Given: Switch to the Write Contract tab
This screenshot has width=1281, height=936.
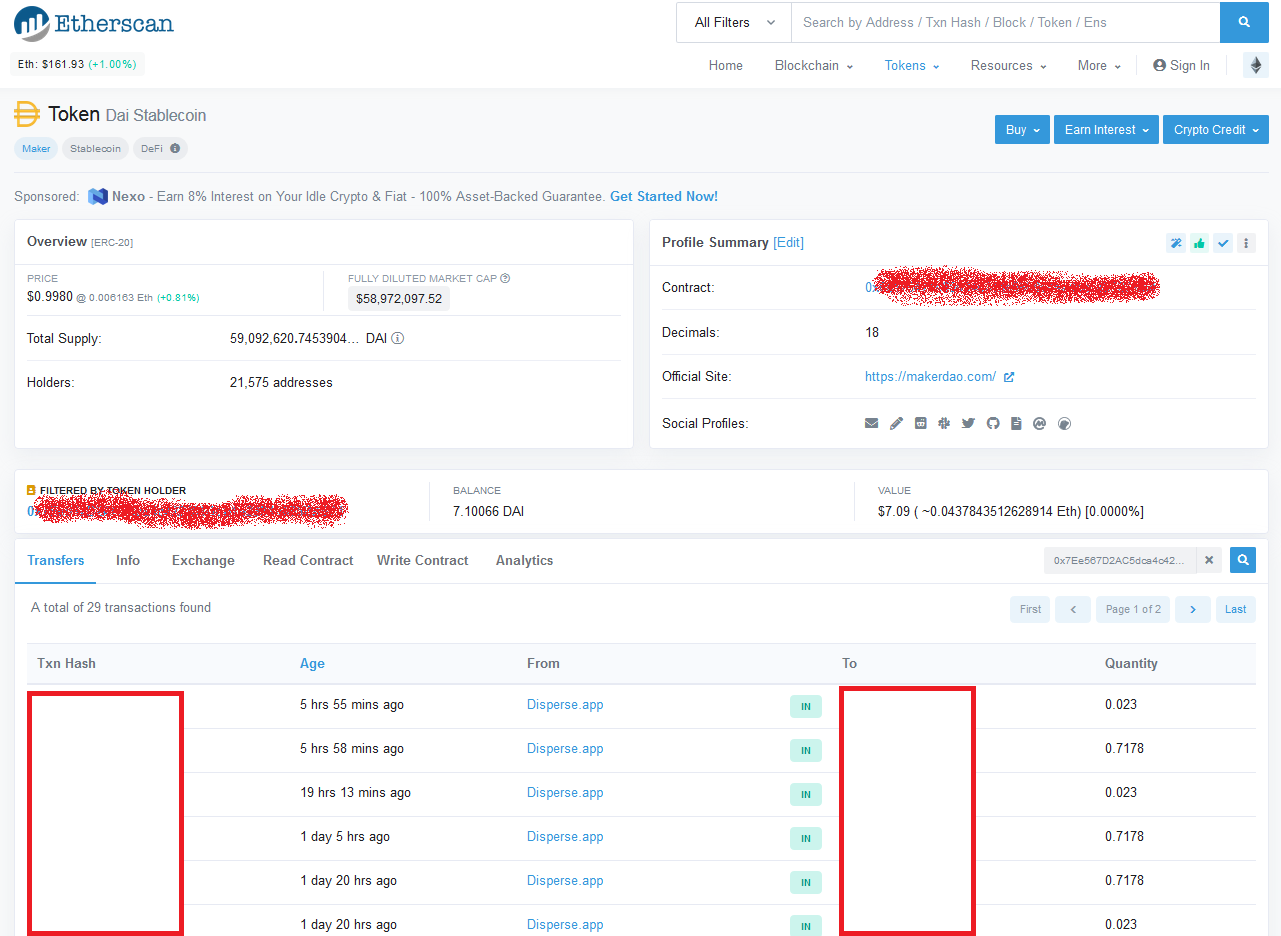Looking at the screenshot, I should tap(422, 561).
